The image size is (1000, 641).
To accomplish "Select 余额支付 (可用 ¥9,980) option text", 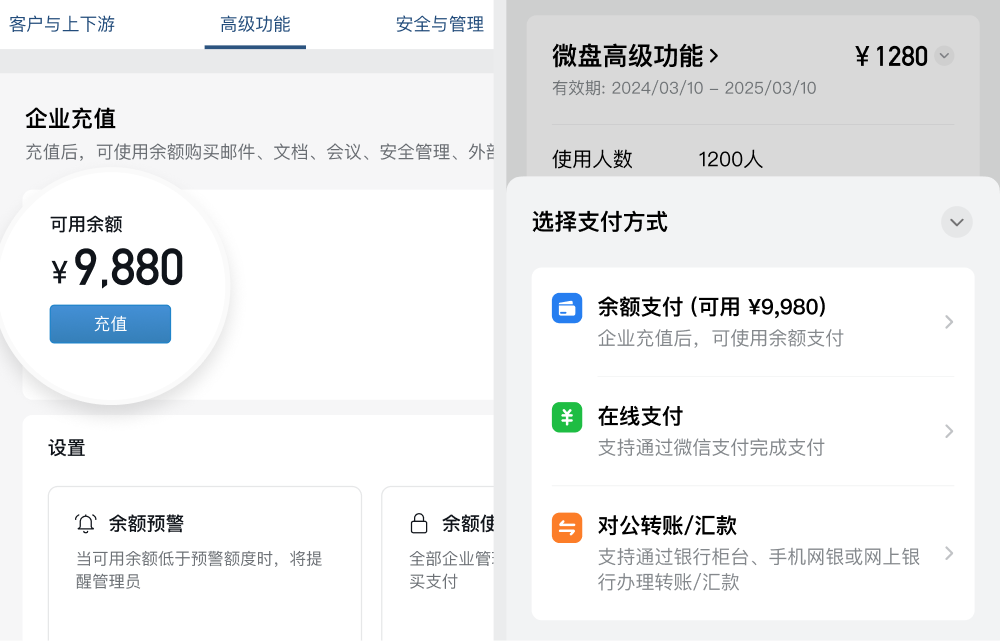I will 712,307.
